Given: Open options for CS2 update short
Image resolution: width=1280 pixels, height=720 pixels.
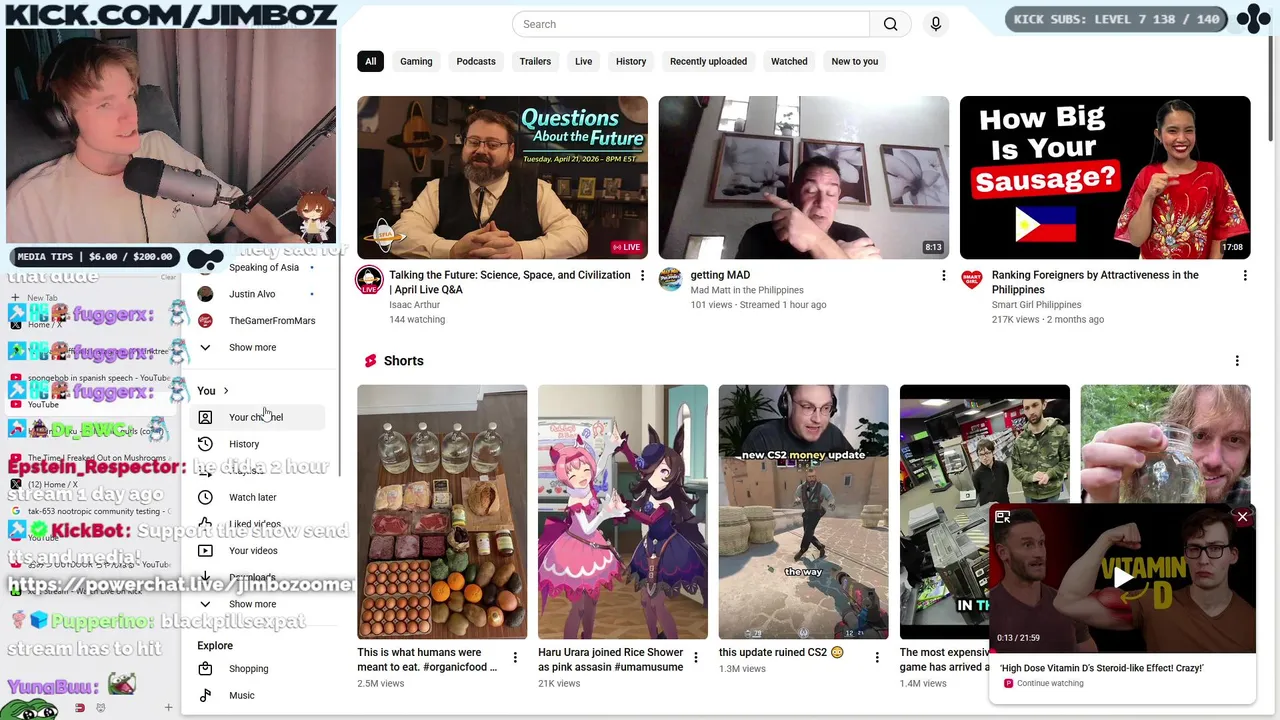Looking at the screenshot, I should pos(877,657).
